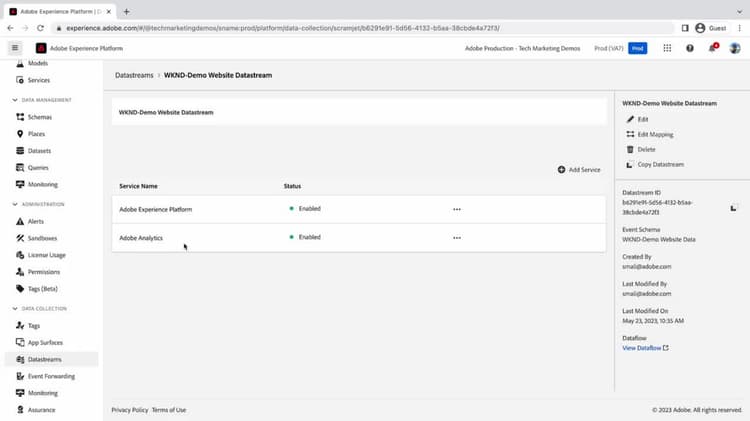Screen dimensions: 750x421
Task: Open Tags under Data Collection
Action: [33, 326]
